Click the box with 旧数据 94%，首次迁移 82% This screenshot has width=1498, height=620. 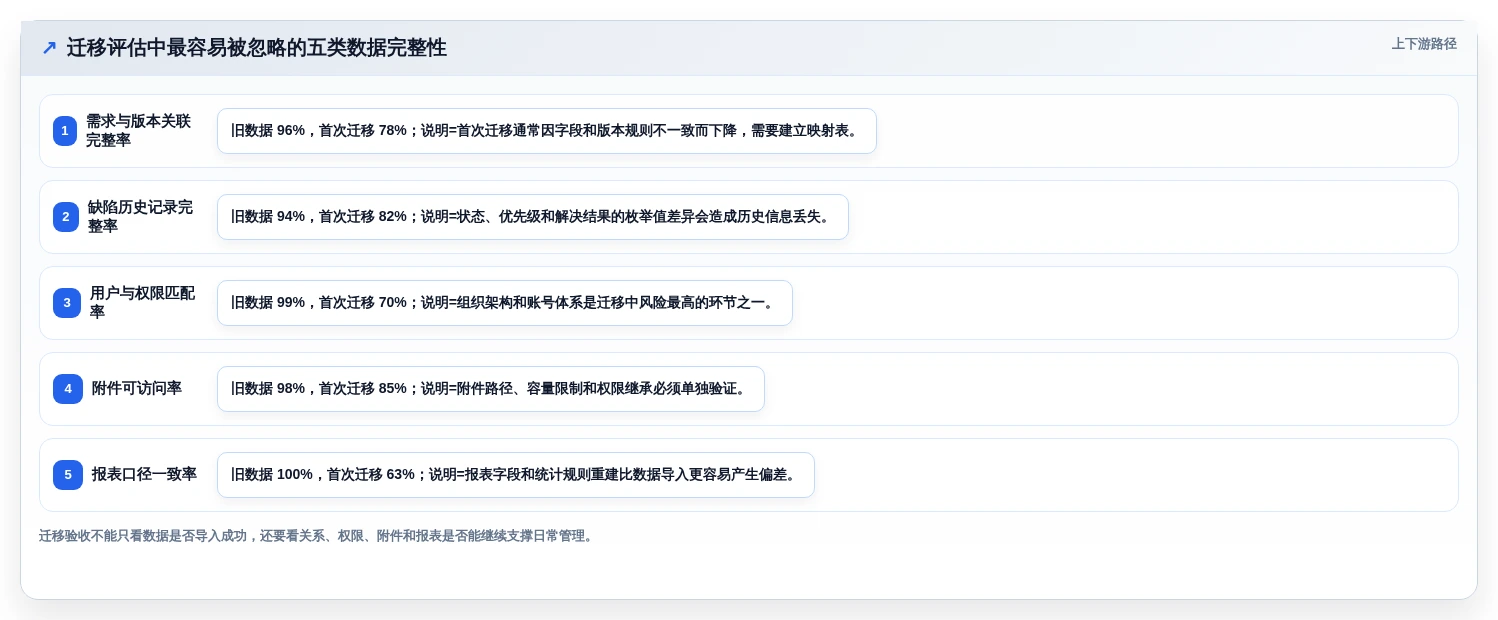pyautogui.click(x=533, y=217)
